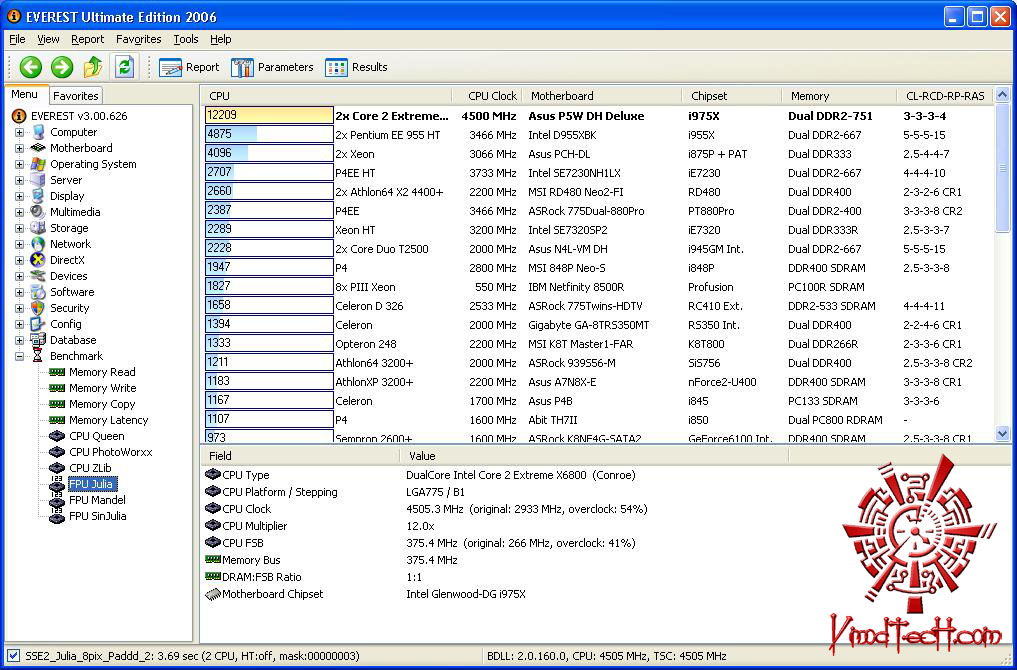Select the Benchmark hourglass icon
1017x670 pixels.
[x=38, y=356]
